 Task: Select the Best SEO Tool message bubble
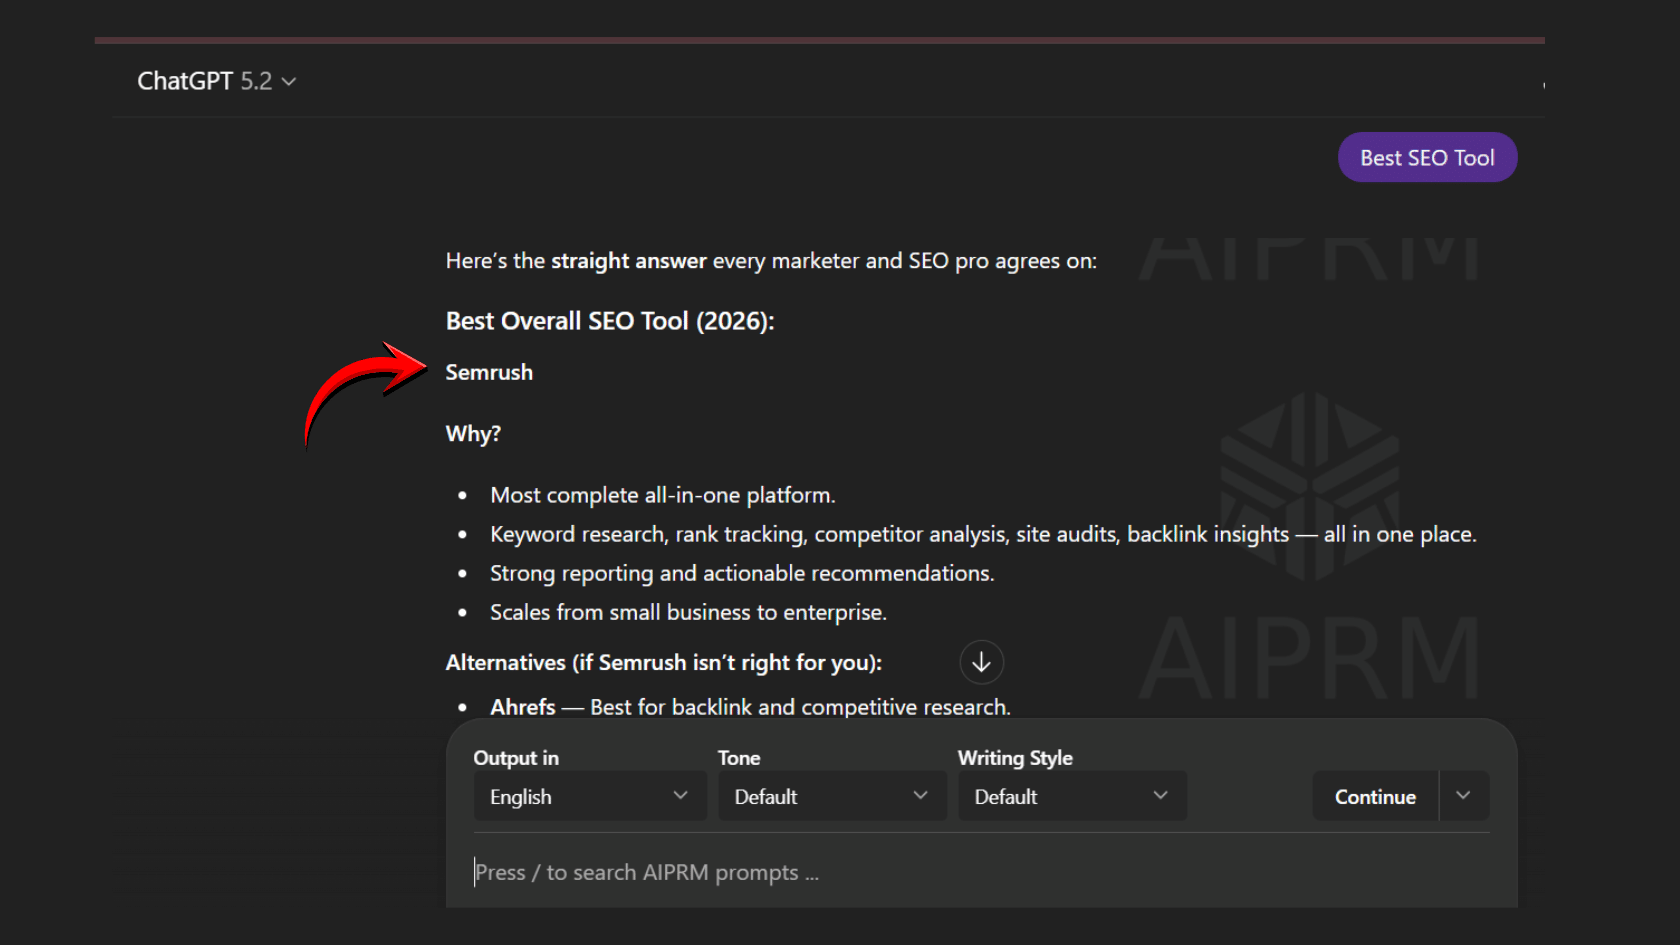(x=1427, y=157)
